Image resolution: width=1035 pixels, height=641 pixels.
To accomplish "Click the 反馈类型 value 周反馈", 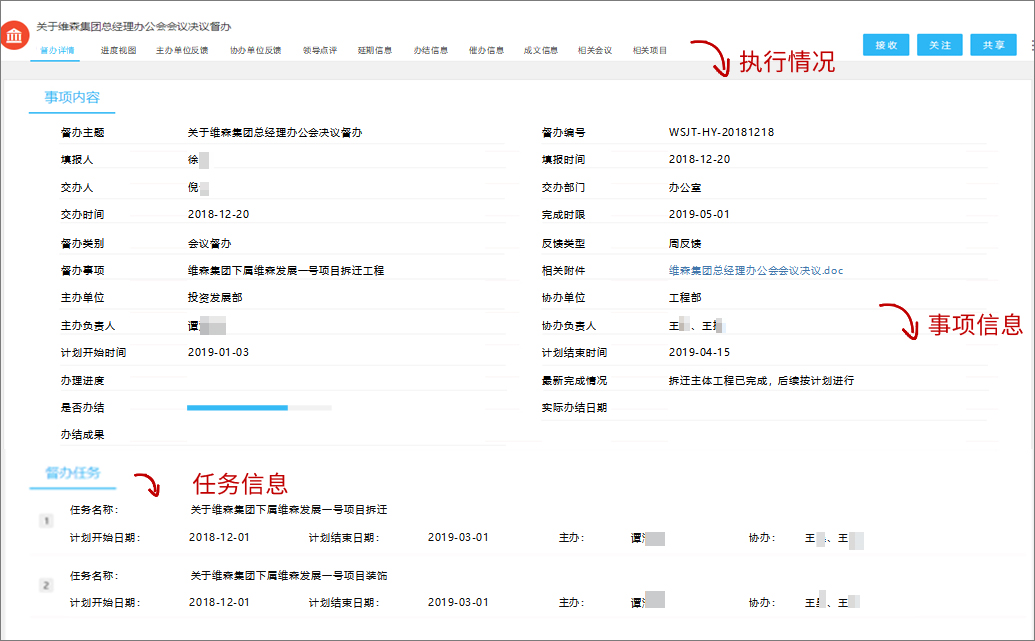I will [x=684, y=244].
